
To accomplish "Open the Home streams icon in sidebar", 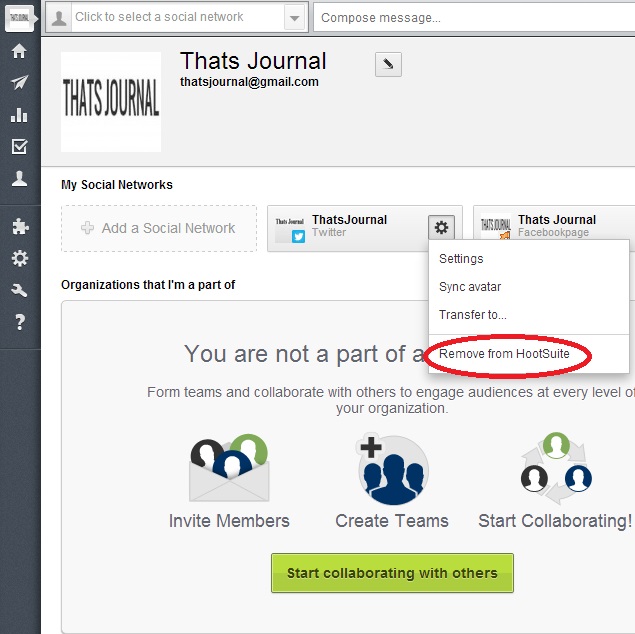I will [x=19, y=51].
